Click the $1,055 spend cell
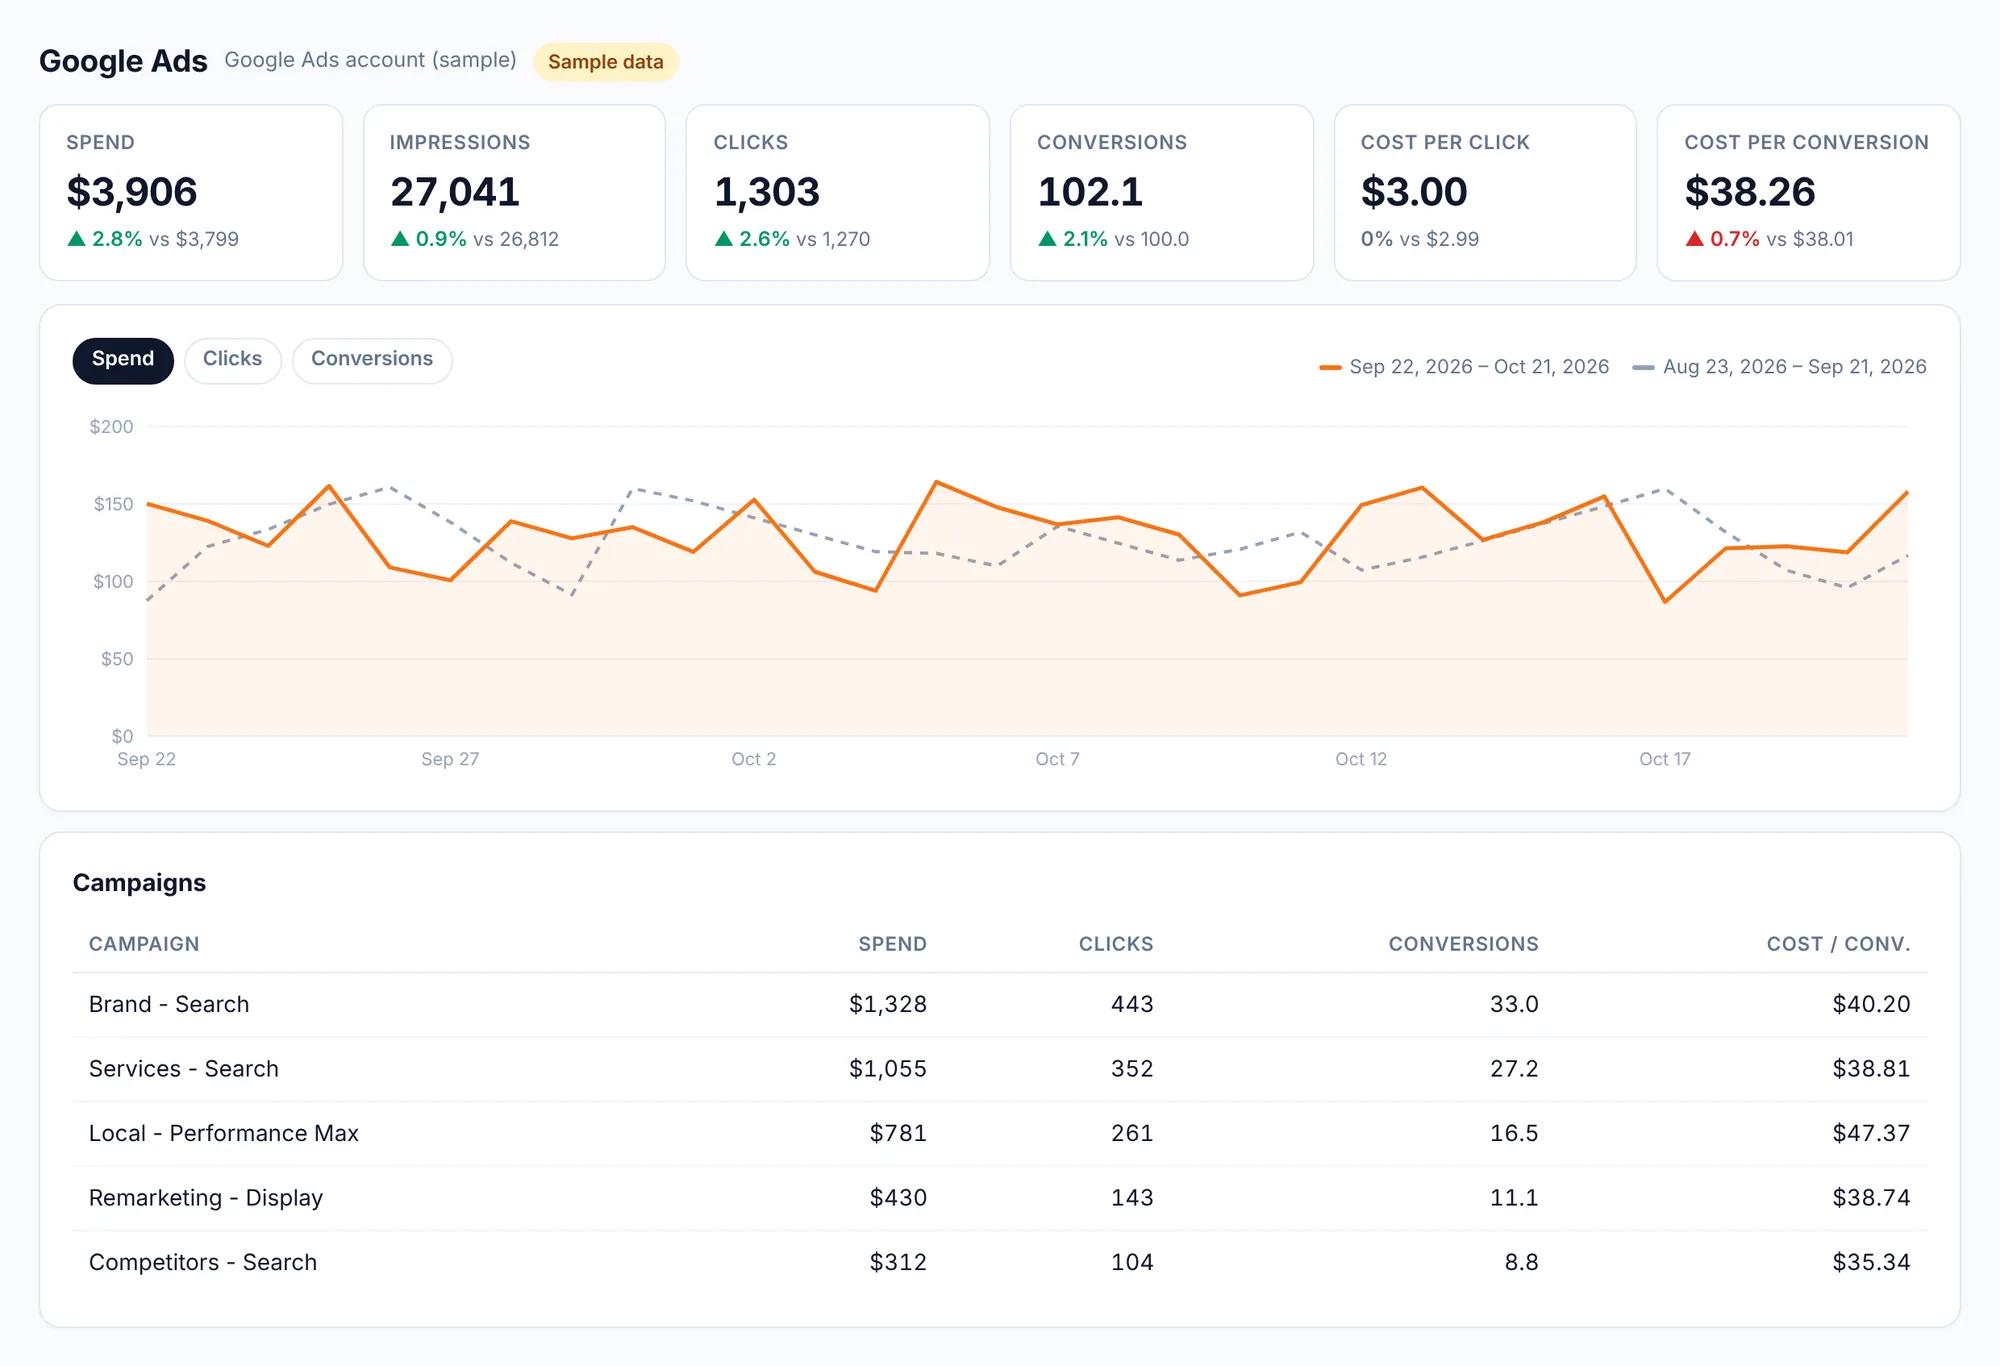 click(x=888, y=1069)
